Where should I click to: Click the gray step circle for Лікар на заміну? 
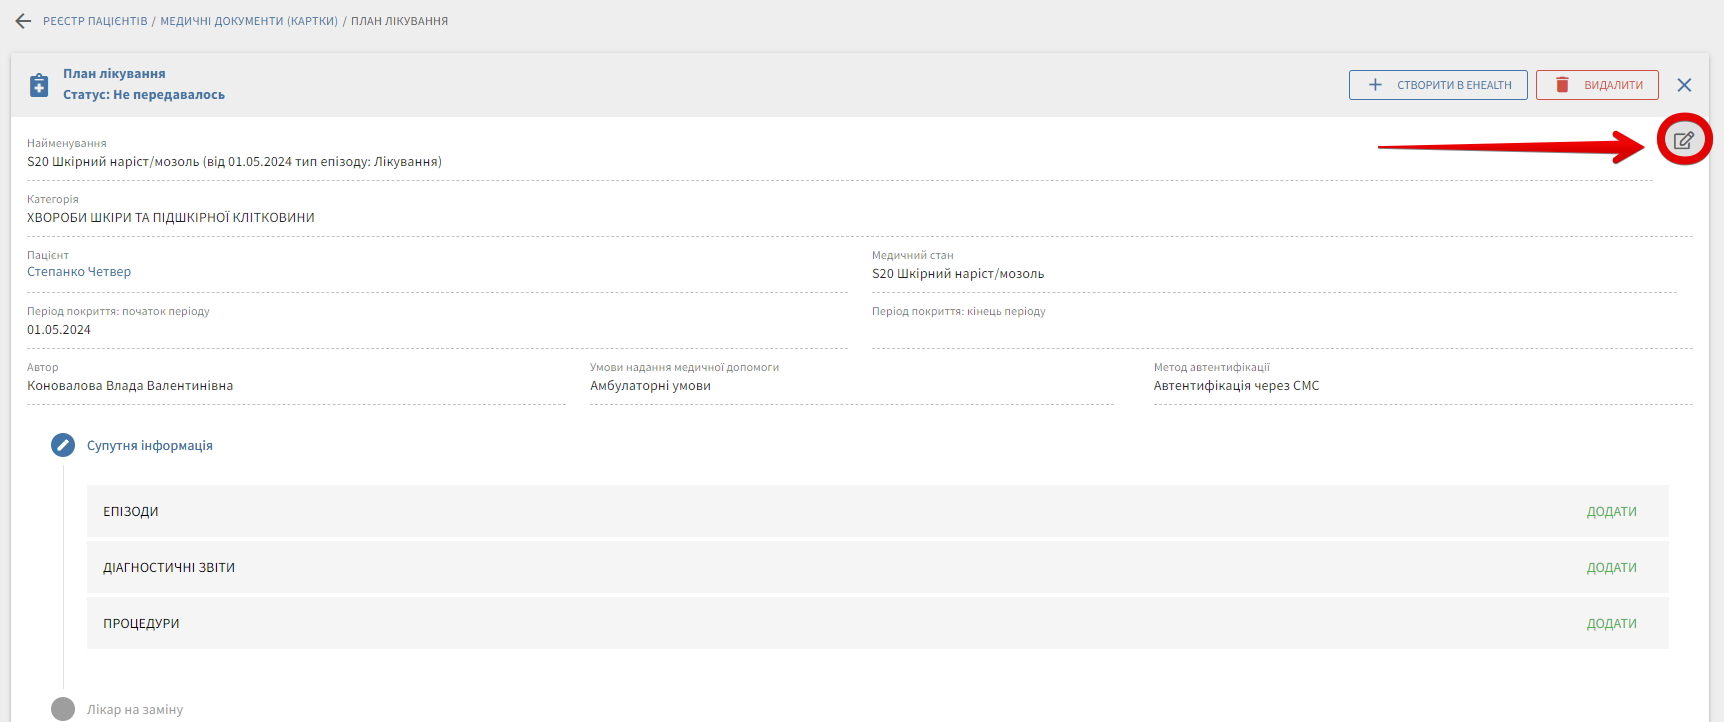click(63, 709)
